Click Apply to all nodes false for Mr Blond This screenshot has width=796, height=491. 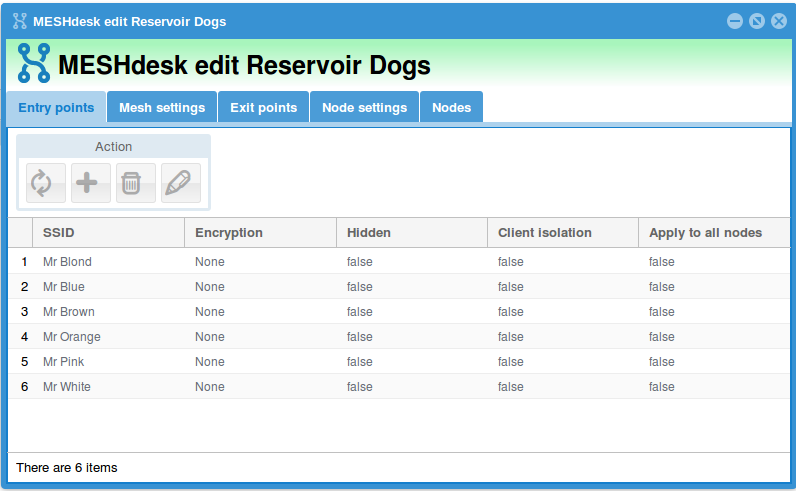point(714,261)
